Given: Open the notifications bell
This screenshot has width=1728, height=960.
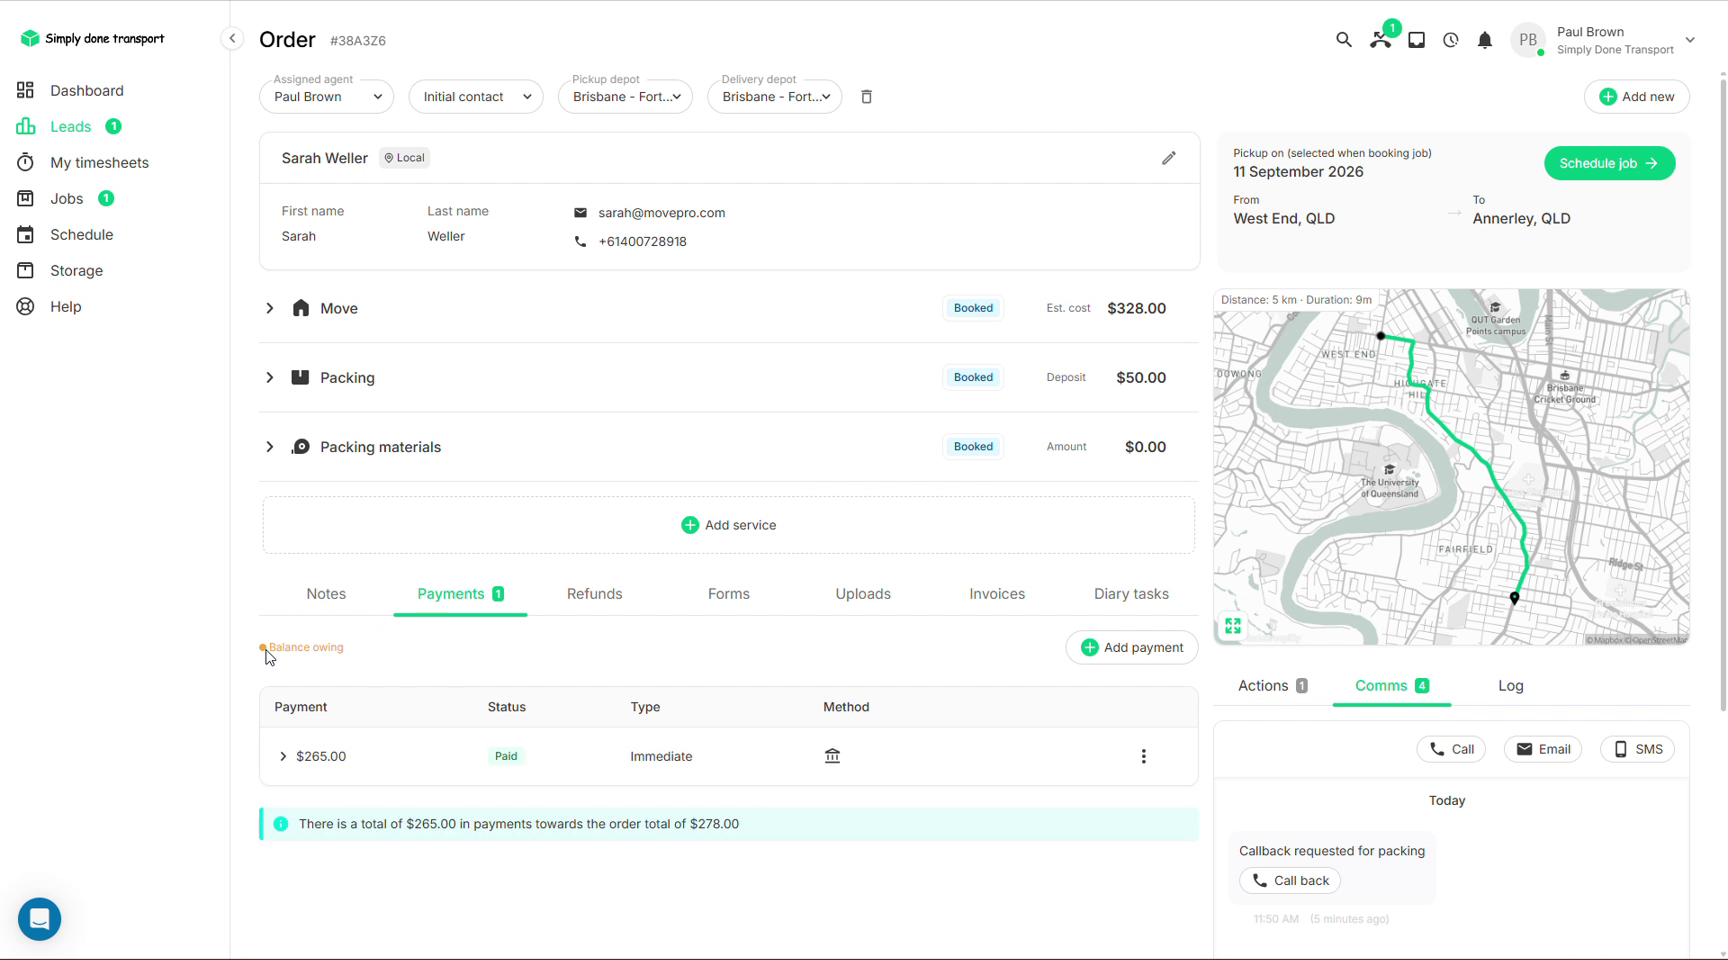Looking at the screenshot, I should (x=1485, y=40).
